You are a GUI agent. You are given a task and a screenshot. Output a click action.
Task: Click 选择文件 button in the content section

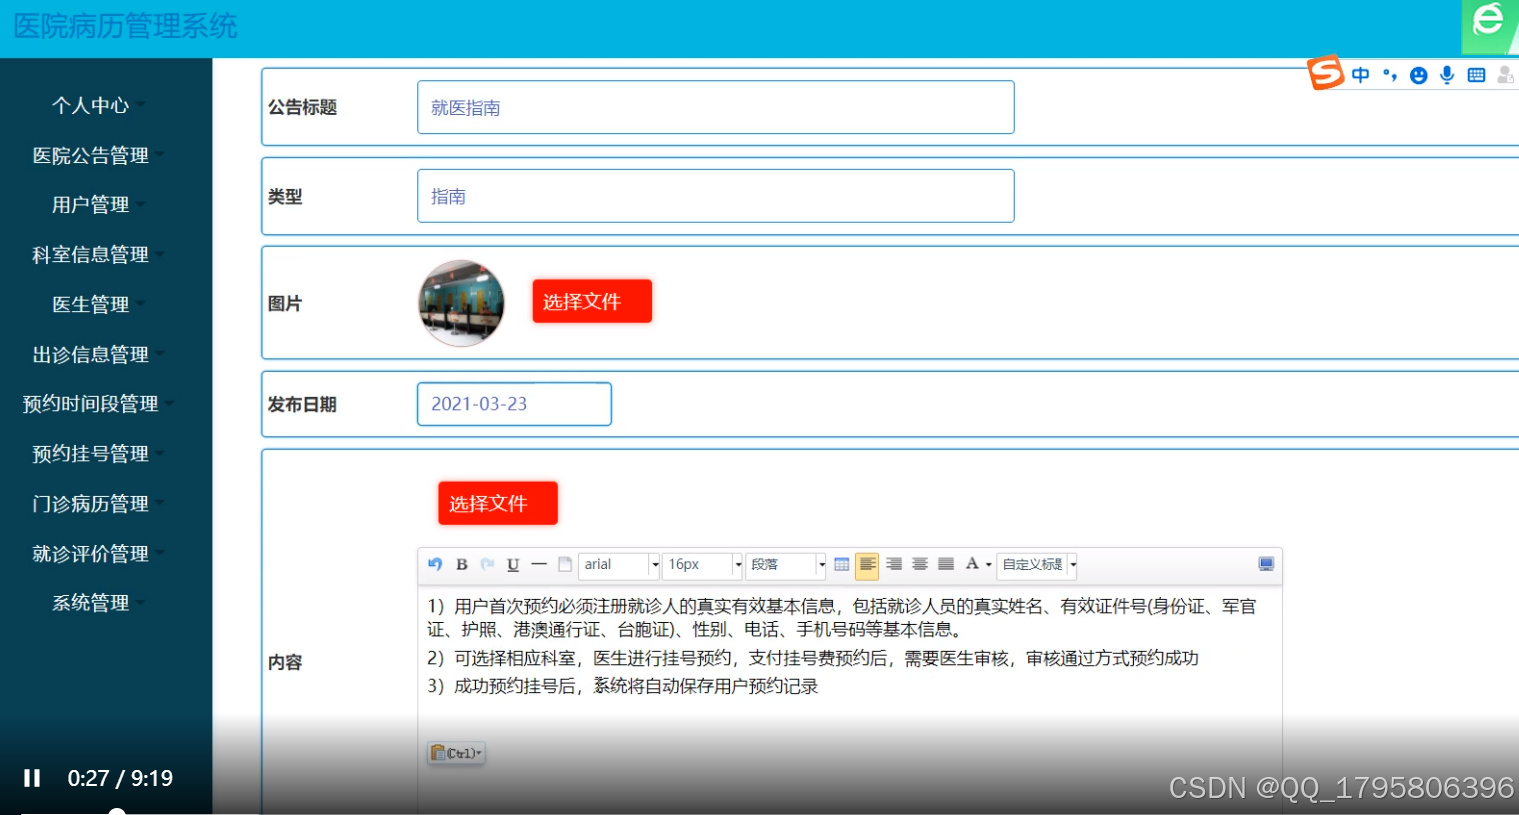click(x=498, y=503)
